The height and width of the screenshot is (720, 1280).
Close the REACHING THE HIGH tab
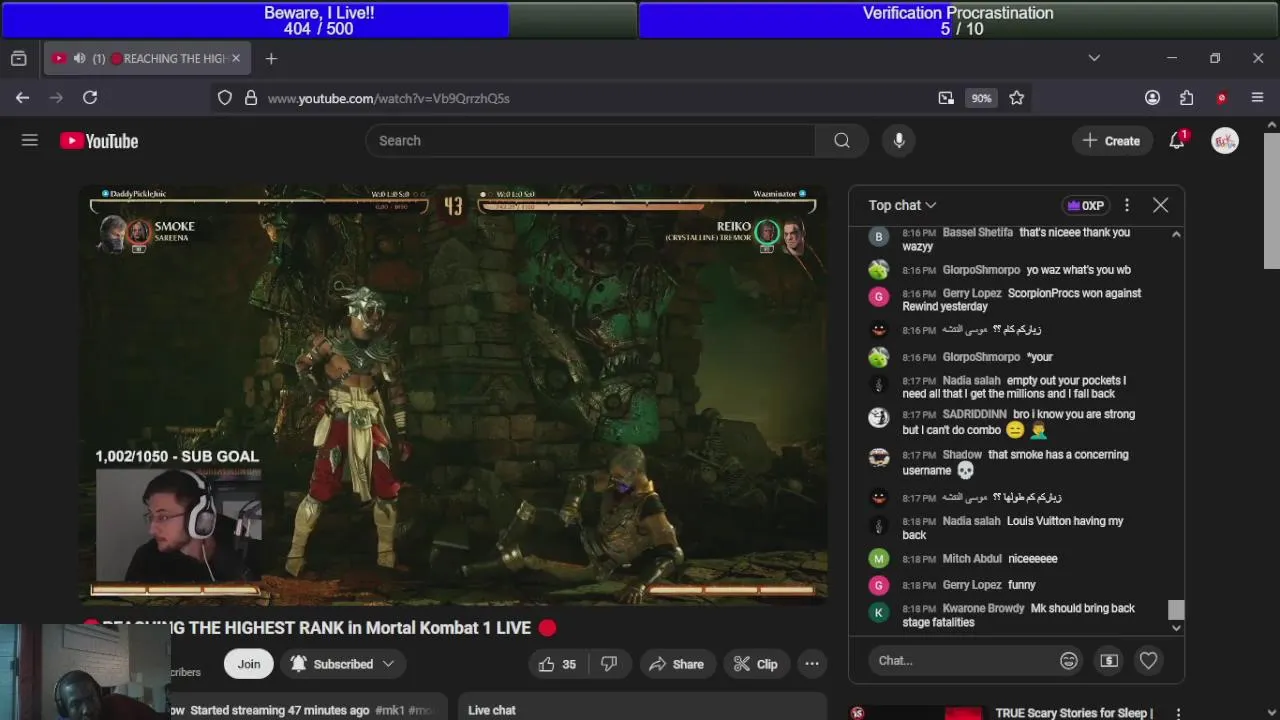[236, 59]
